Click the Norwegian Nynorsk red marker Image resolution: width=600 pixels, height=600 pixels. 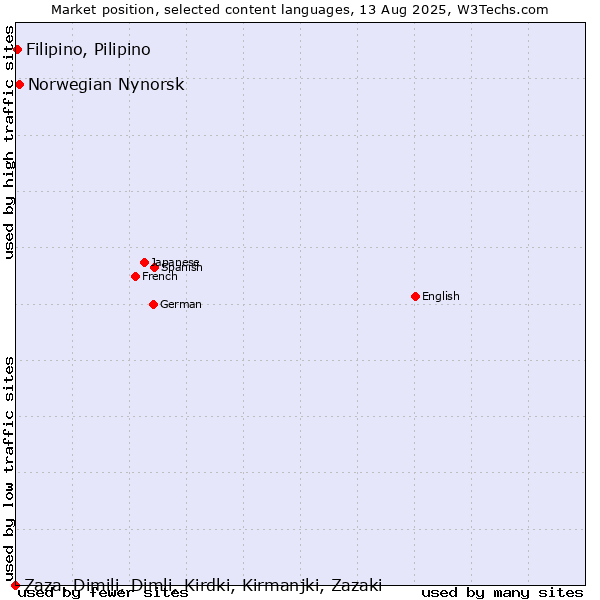pyautogui.click(x=20, y=85)
